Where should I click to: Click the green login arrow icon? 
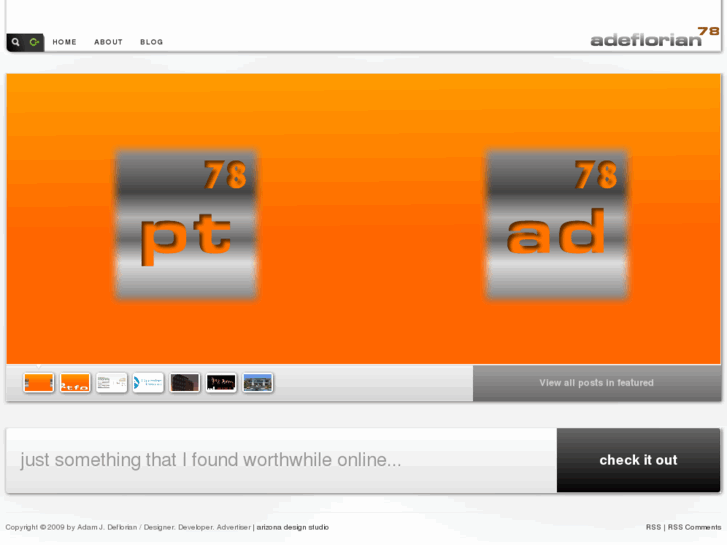click(x=34, y=42)
